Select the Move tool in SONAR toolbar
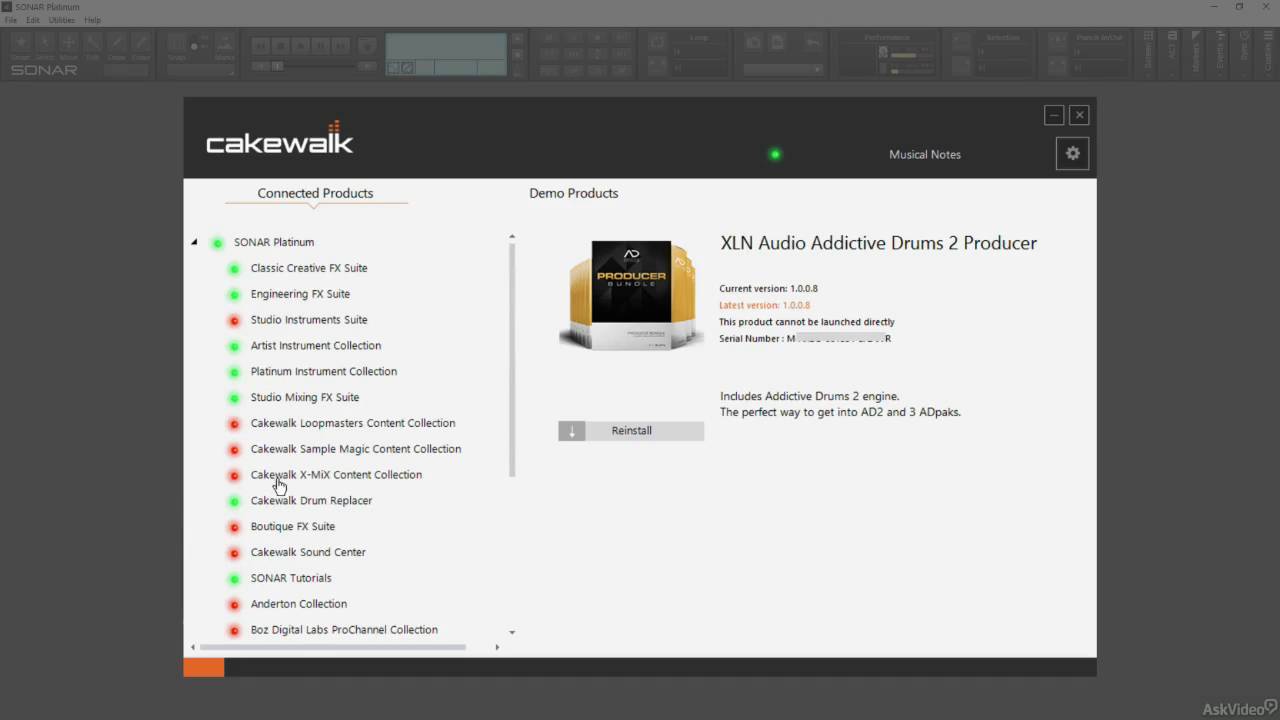The height and width of the screenshot is (720, 1280). pos(69,43)
